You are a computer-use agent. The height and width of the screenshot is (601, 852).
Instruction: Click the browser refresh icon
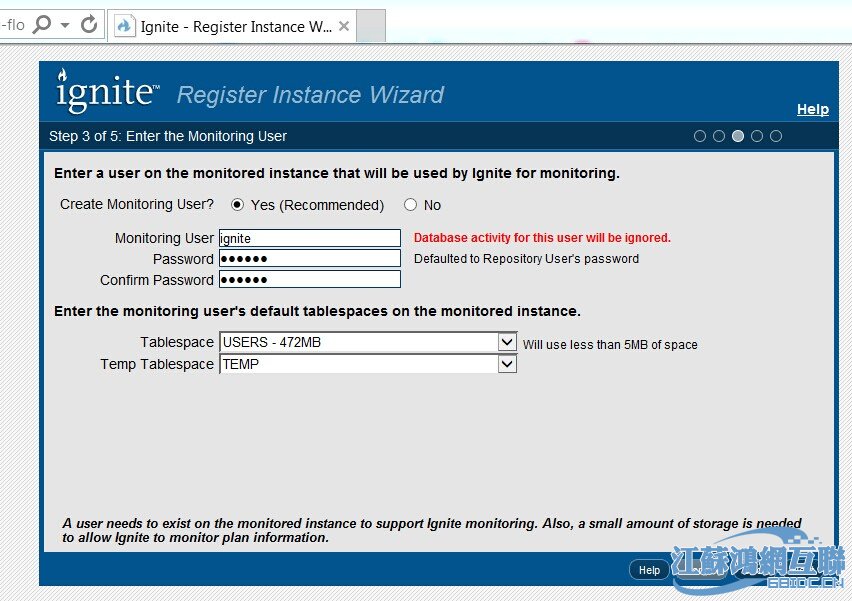89,24
